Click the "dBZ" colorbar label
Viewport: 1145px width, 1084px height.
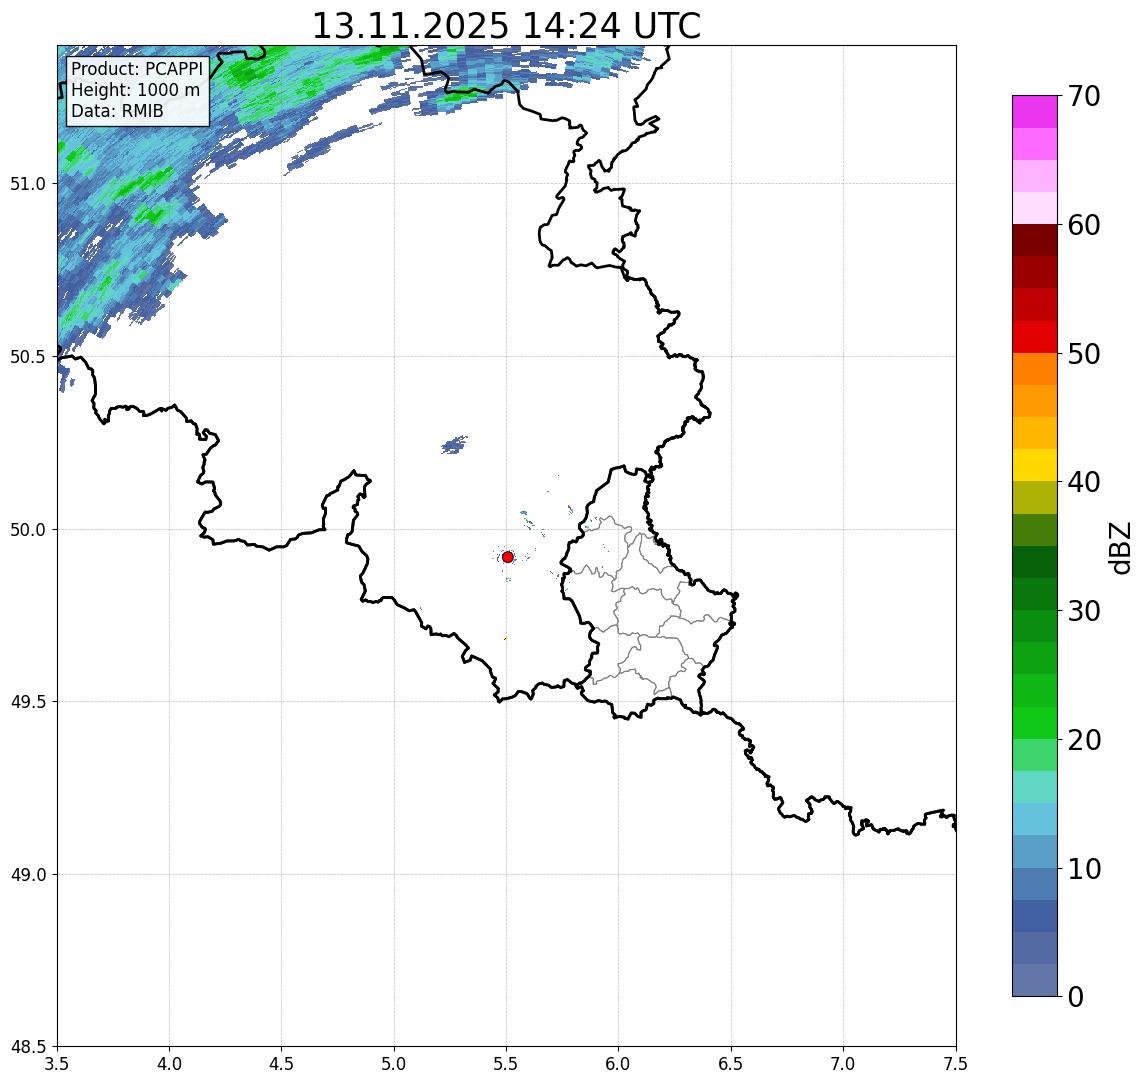pos(1120,548)
